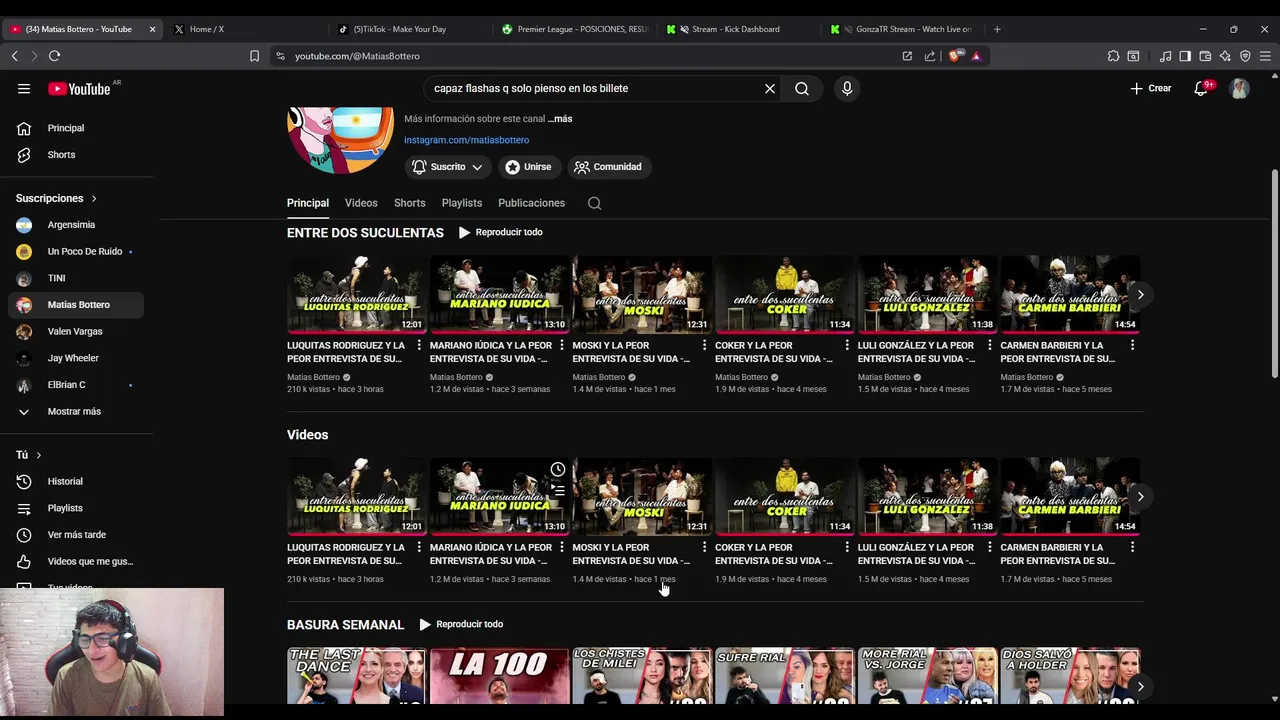Open TINI subscription channel
1280x720 pixels.
click(x=76, y=278)
